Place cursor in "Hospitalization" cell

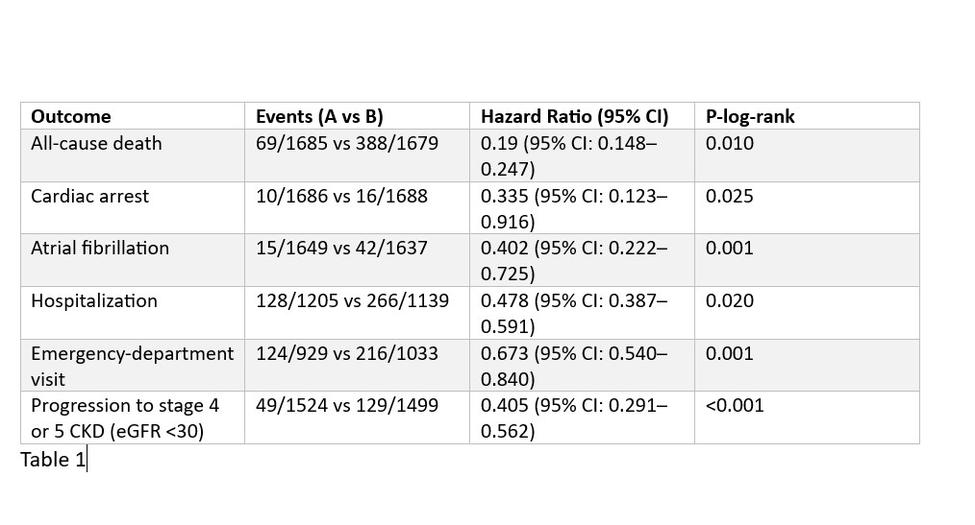point(94,301)
